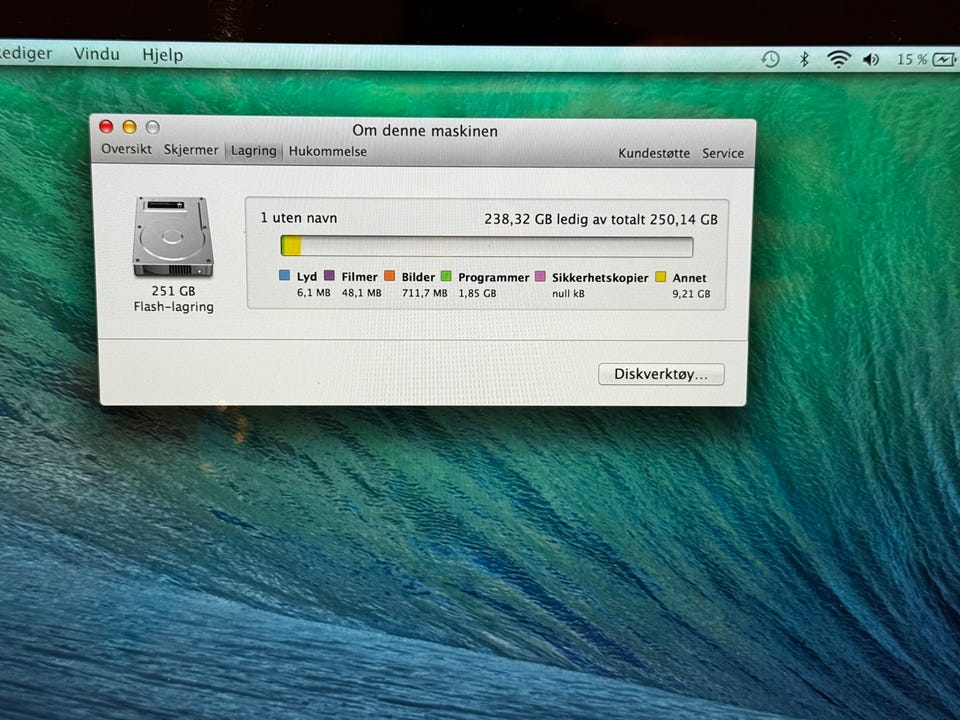Open the Rediger menu
Screen dimensions: 960x720
[26, 53]
